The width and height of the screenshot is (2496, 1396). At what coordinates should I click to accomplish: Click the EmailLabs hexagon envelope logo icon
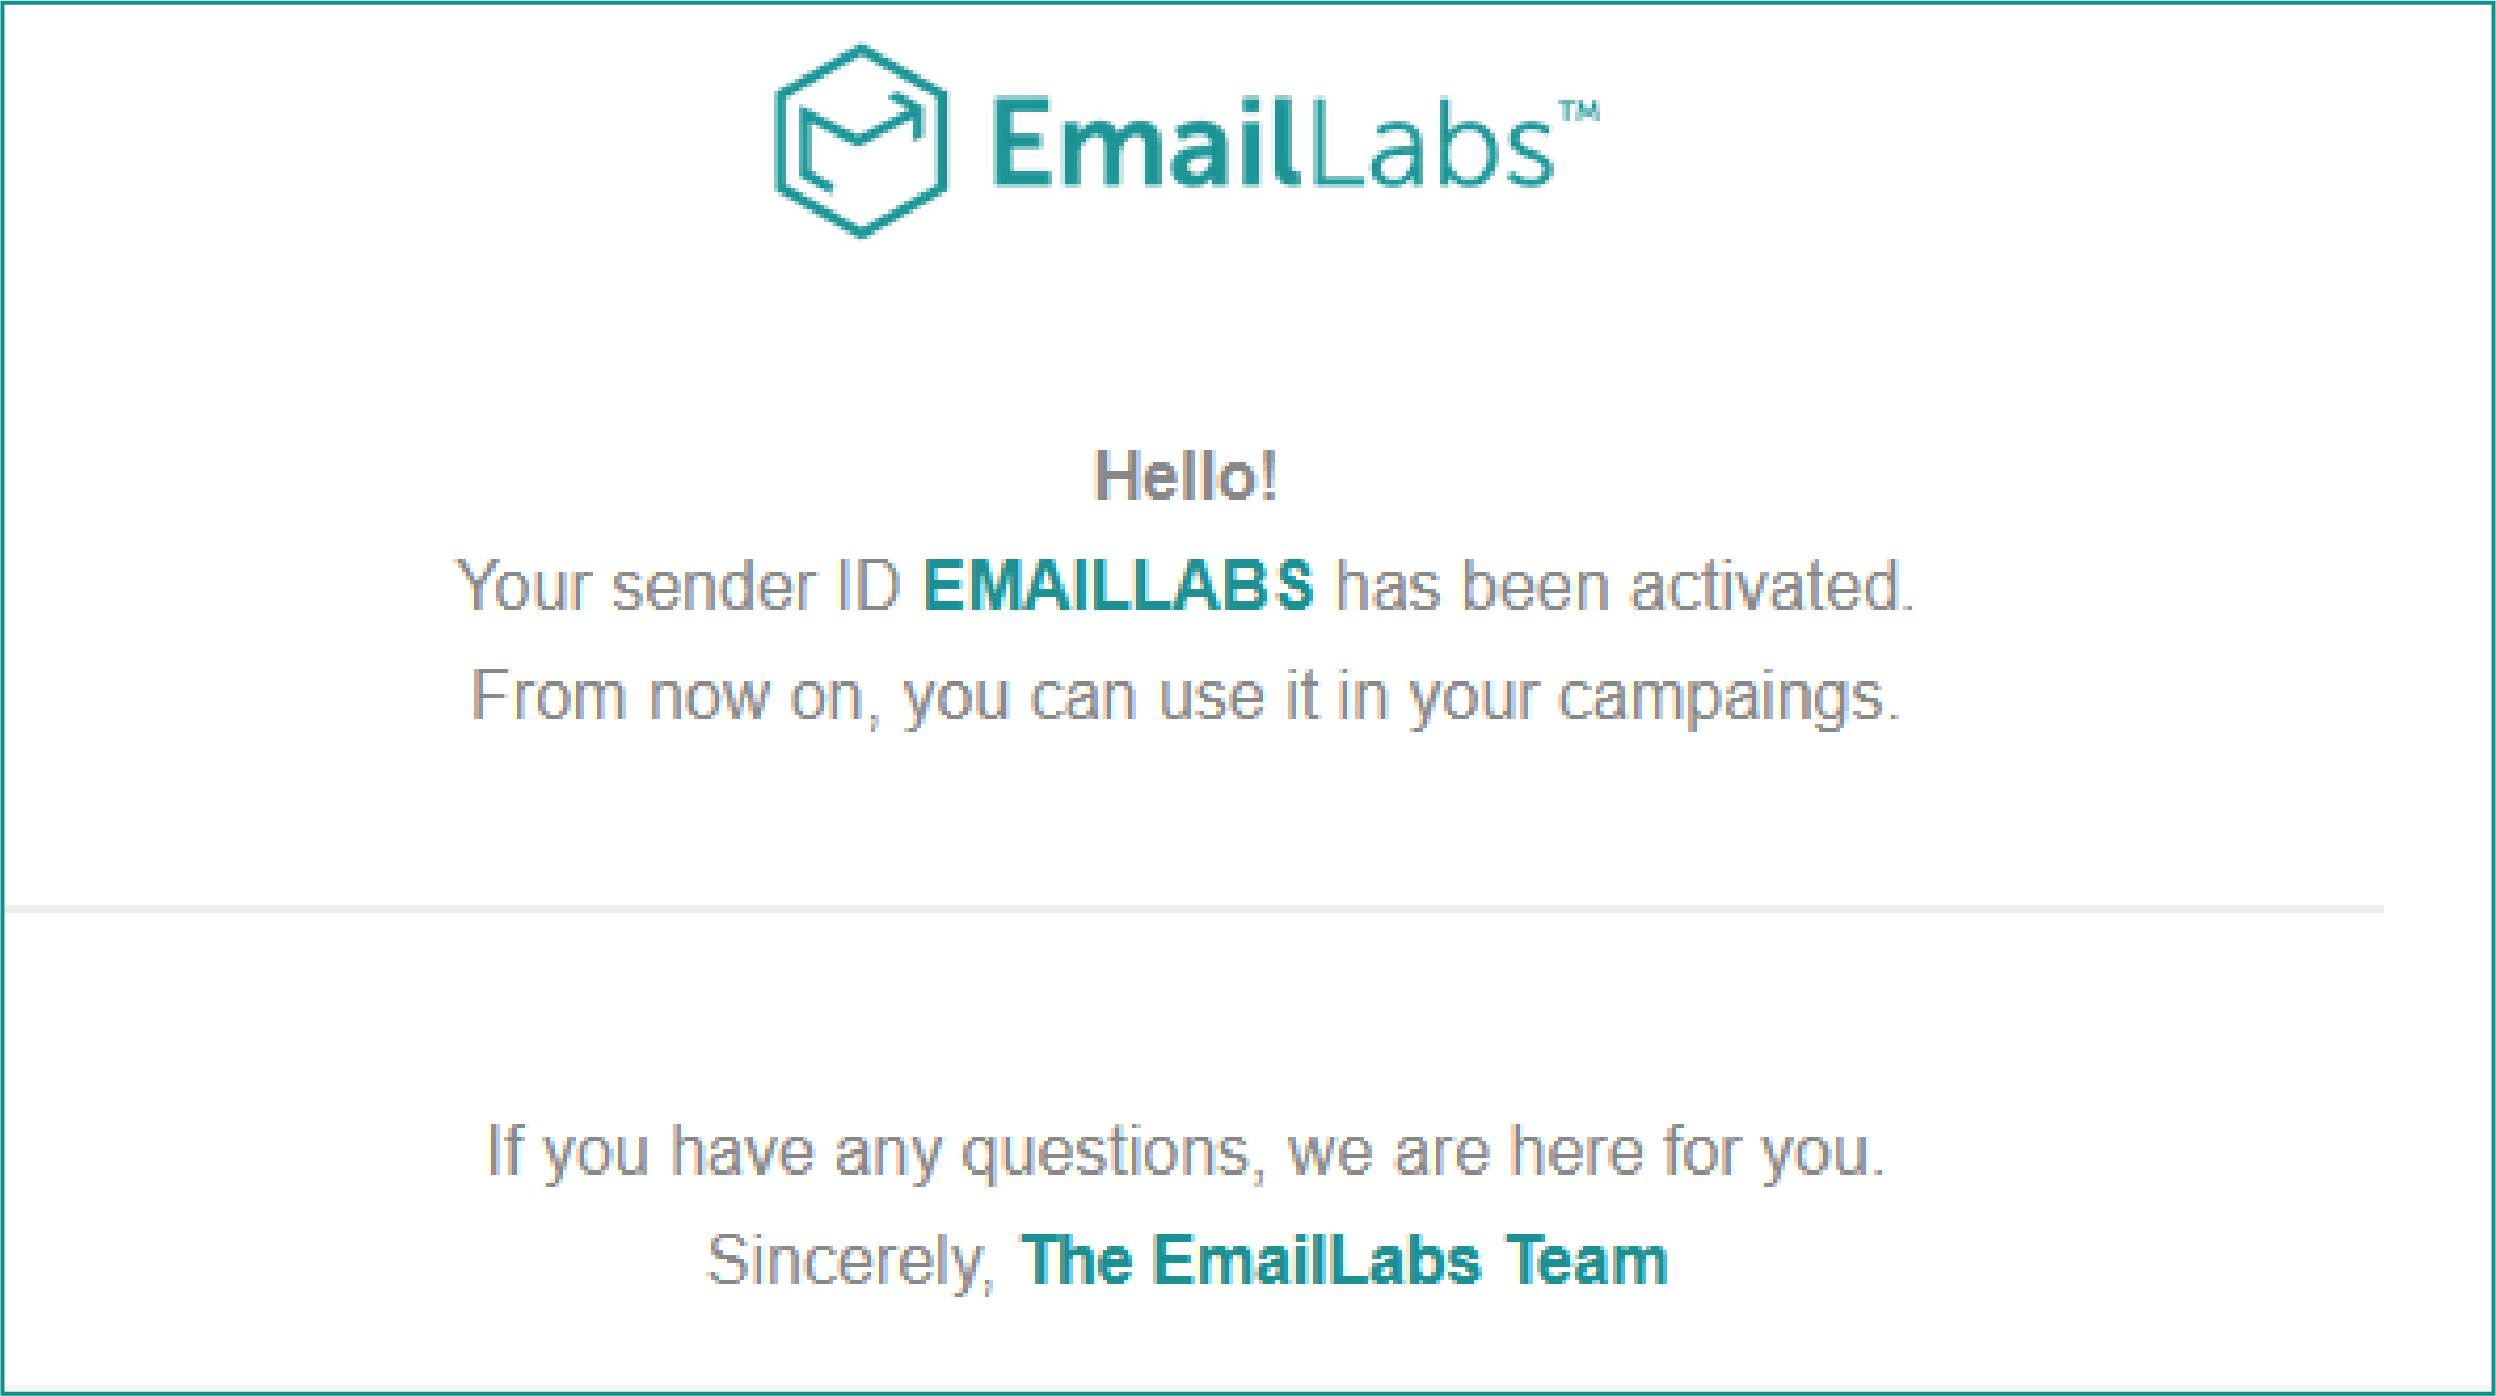click(861, 141)
